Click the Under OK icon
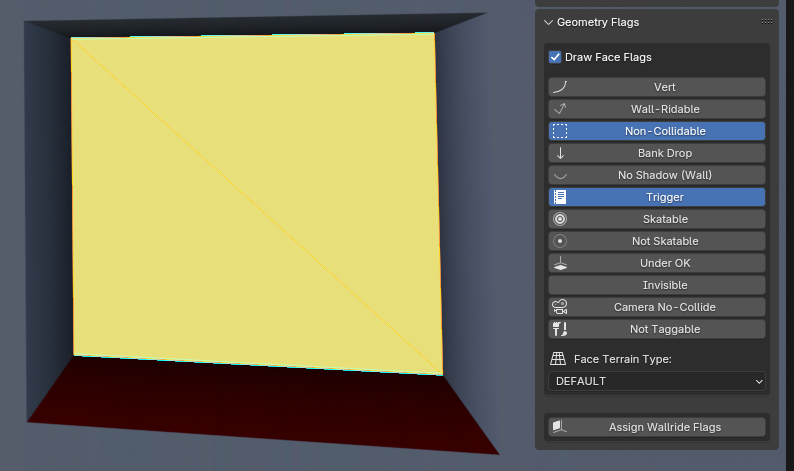794x471 pixels. 560,263
